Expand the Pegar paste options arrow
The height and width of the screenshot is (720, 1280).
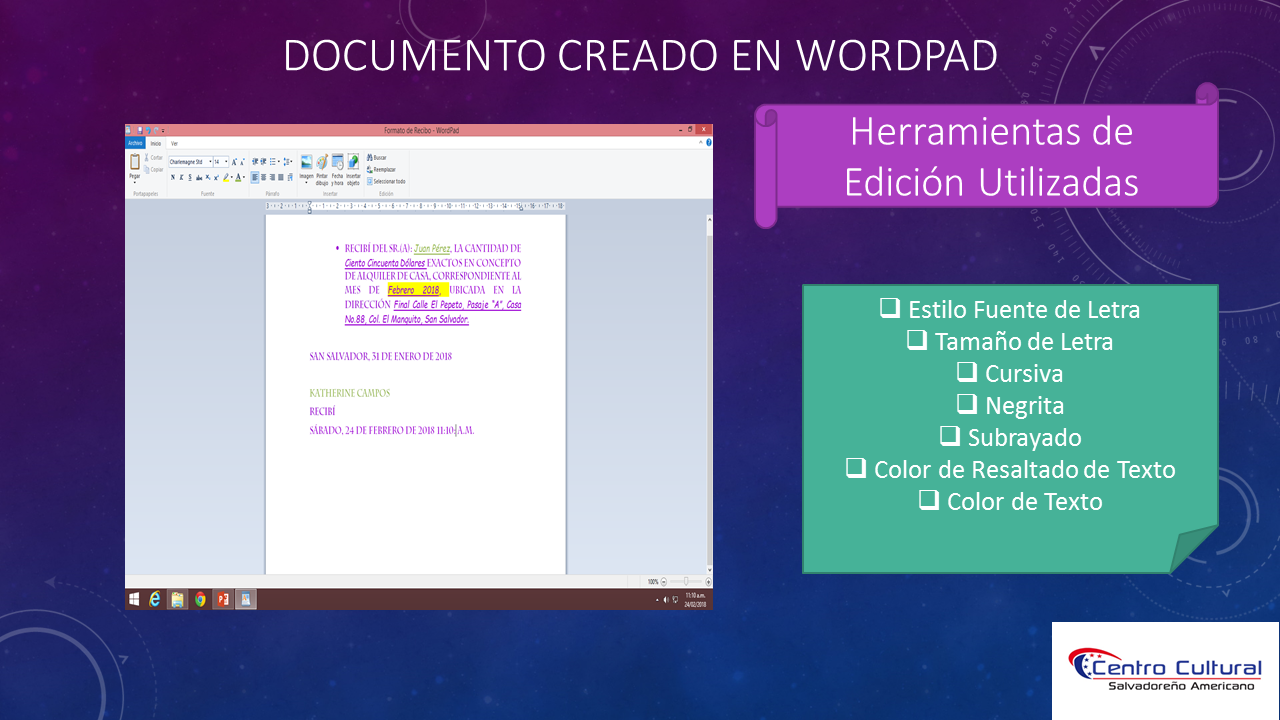click(x=135, y=183)
